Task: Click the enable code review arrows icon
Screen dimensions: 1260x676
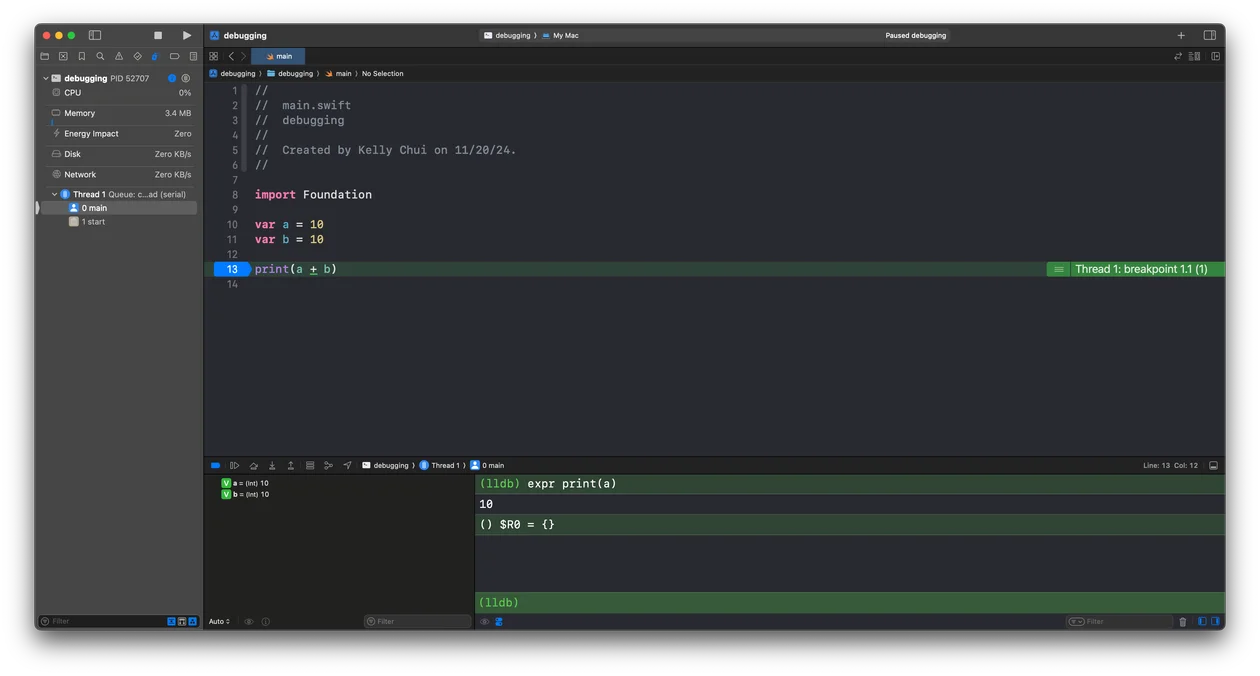Action: (1178, 56)
